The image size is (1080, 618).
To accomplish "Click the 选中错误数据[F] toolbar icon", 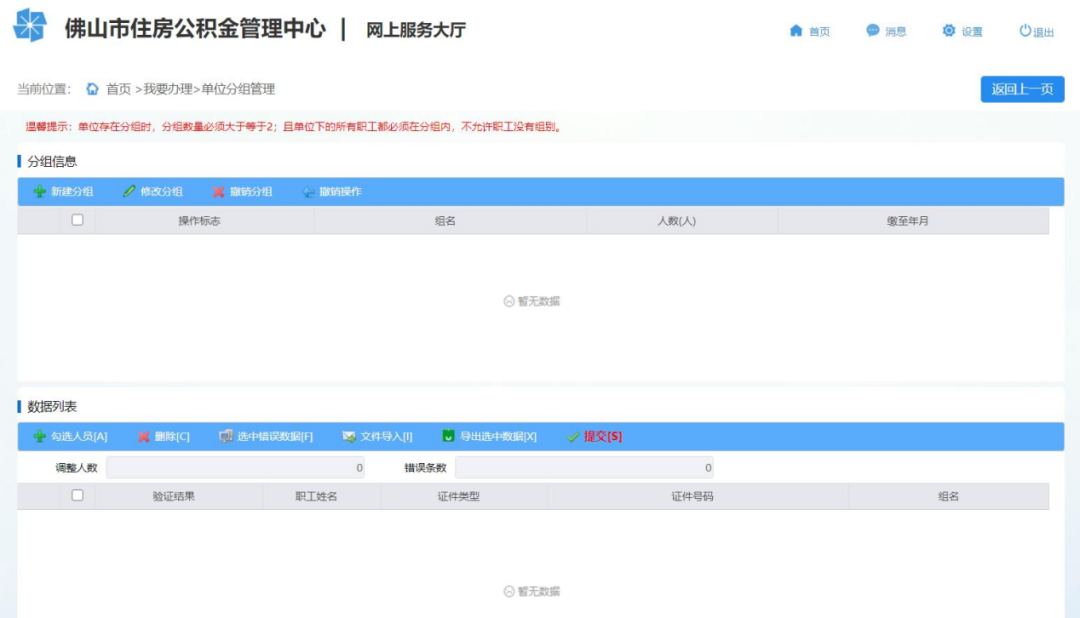I will click(226, 437).
